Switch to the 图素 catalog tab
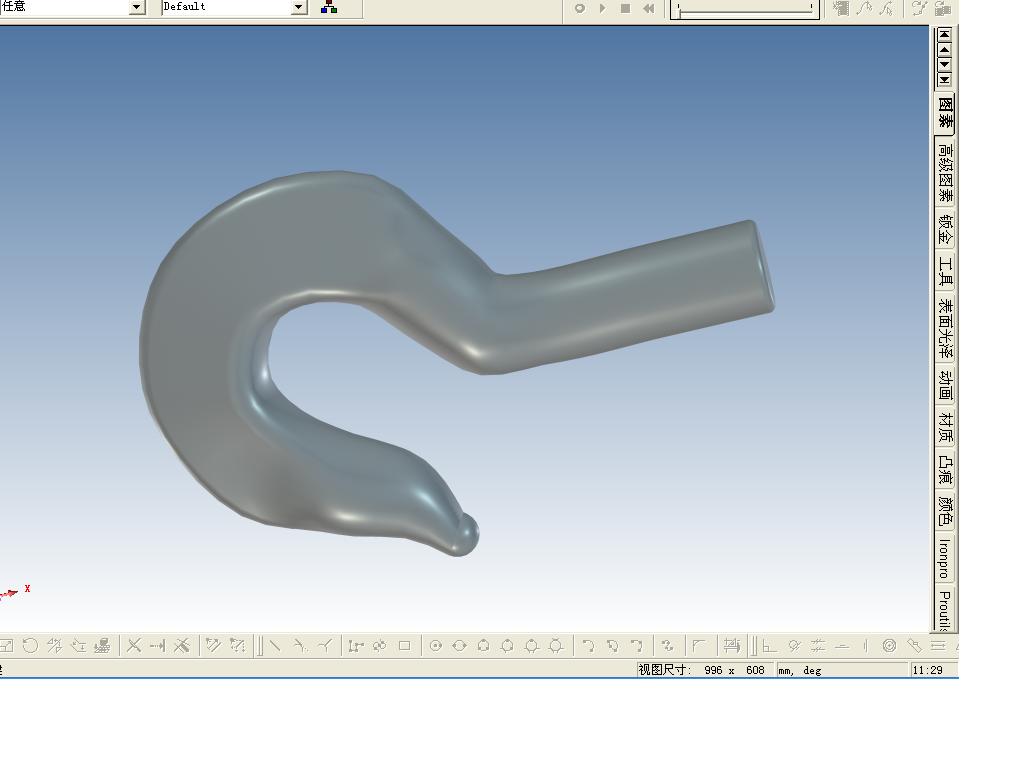 click(945, 112)
